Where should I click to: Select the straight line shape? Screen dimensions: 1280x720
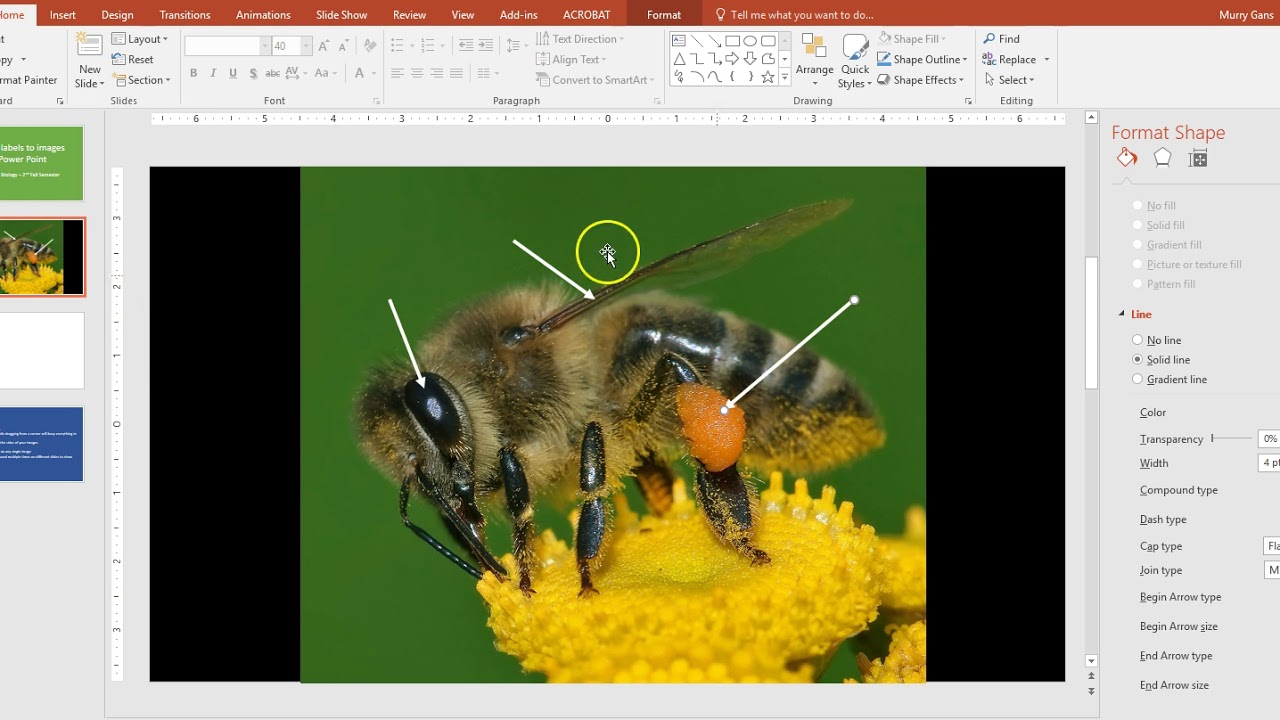tap(697, 41)
